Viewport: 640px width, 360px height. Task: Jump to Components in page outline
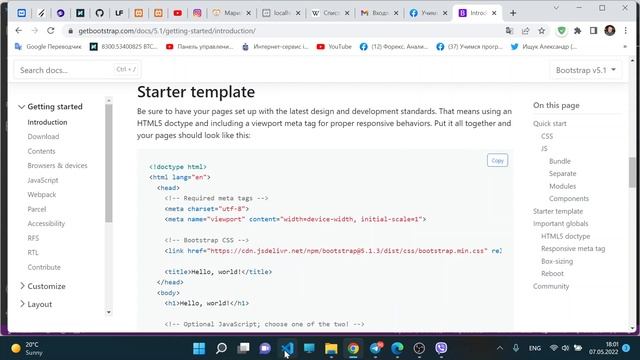(569, 198)
